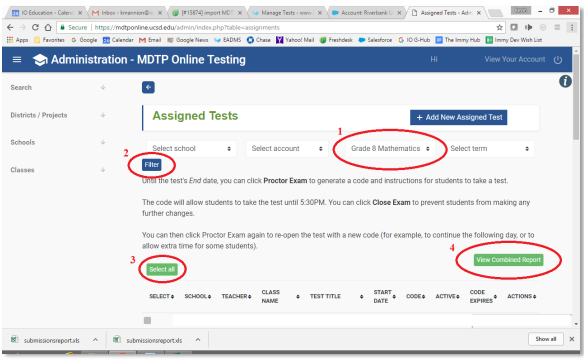Open Immy Dev Wish List bookmark
This screenshot has width=584, height=360.
click(514, 40)
